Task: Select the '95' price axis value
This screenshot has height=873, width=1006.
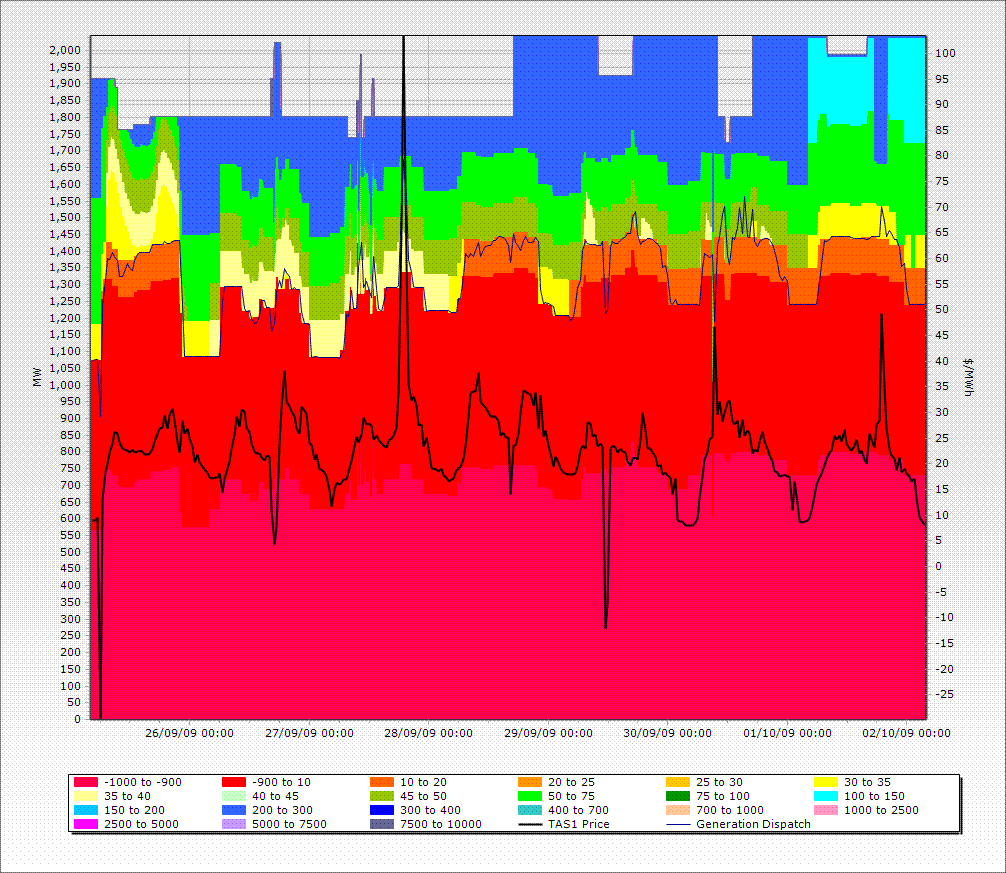Action: pyautogui.click(x=942, y=79)
